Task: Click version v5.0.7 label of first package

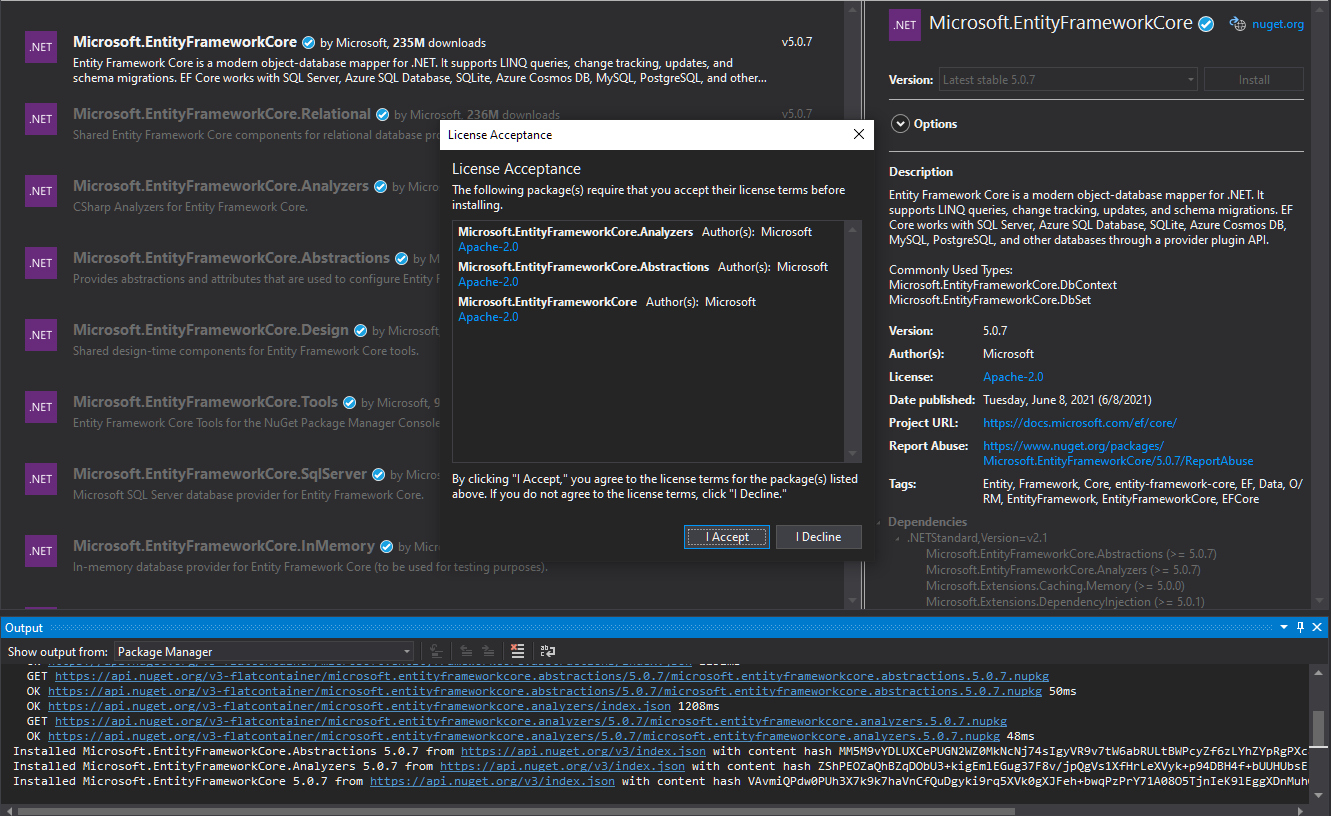Action: 797,43
